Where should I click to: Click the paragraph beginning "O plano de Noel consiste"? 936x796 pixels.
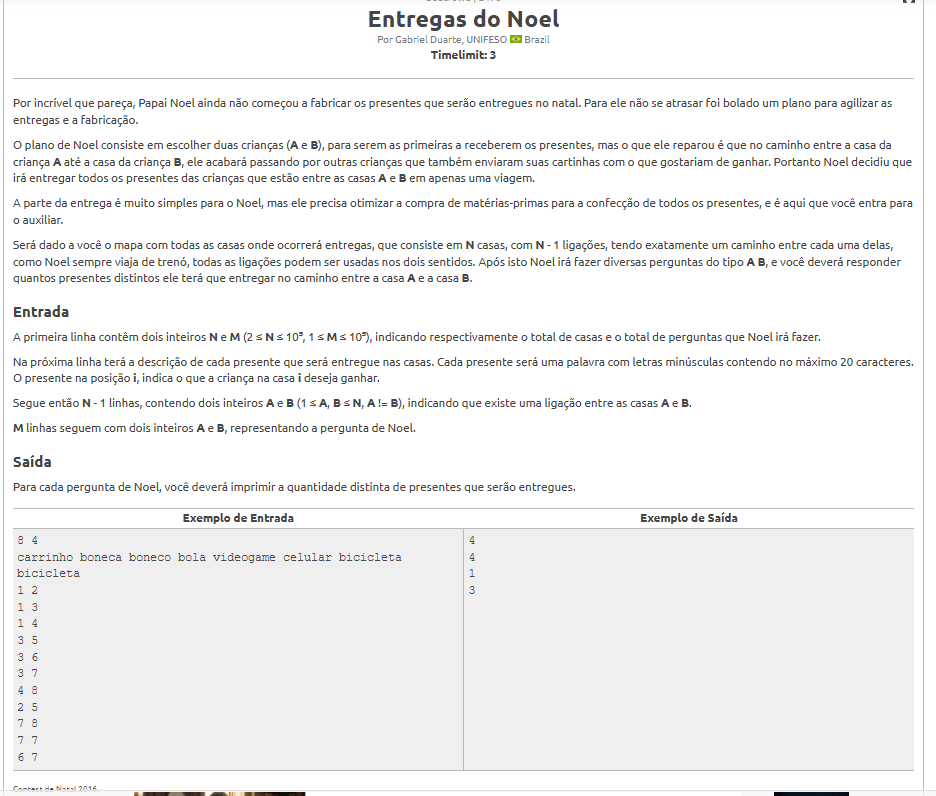coord(463,161)
